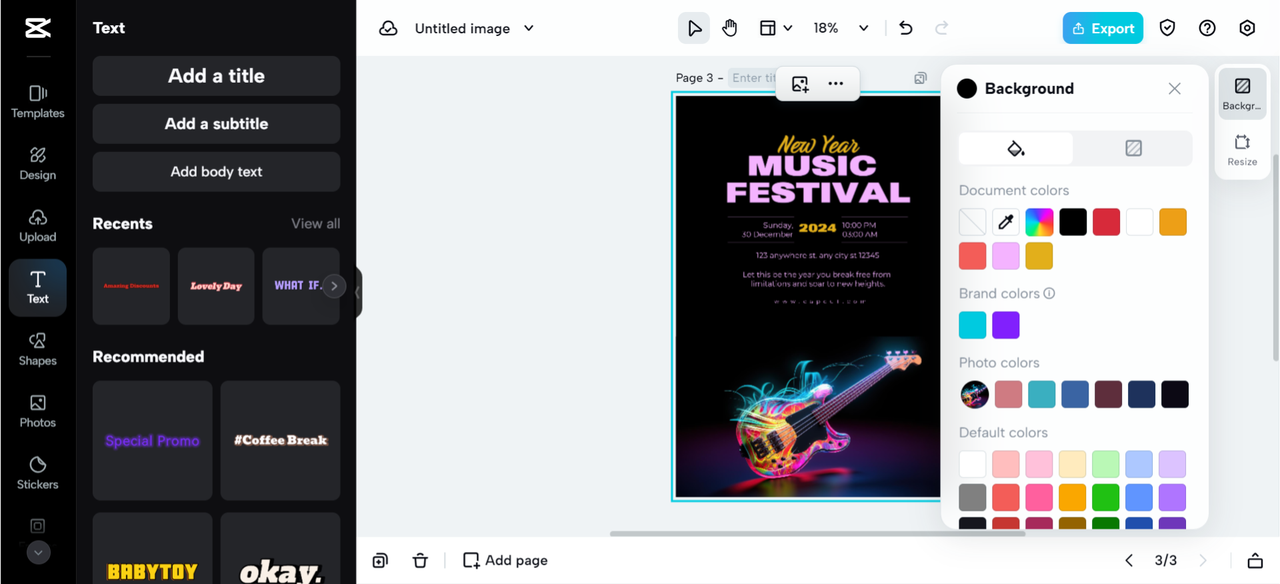Click the horizontal canvas scrollbar

(817, 533)
